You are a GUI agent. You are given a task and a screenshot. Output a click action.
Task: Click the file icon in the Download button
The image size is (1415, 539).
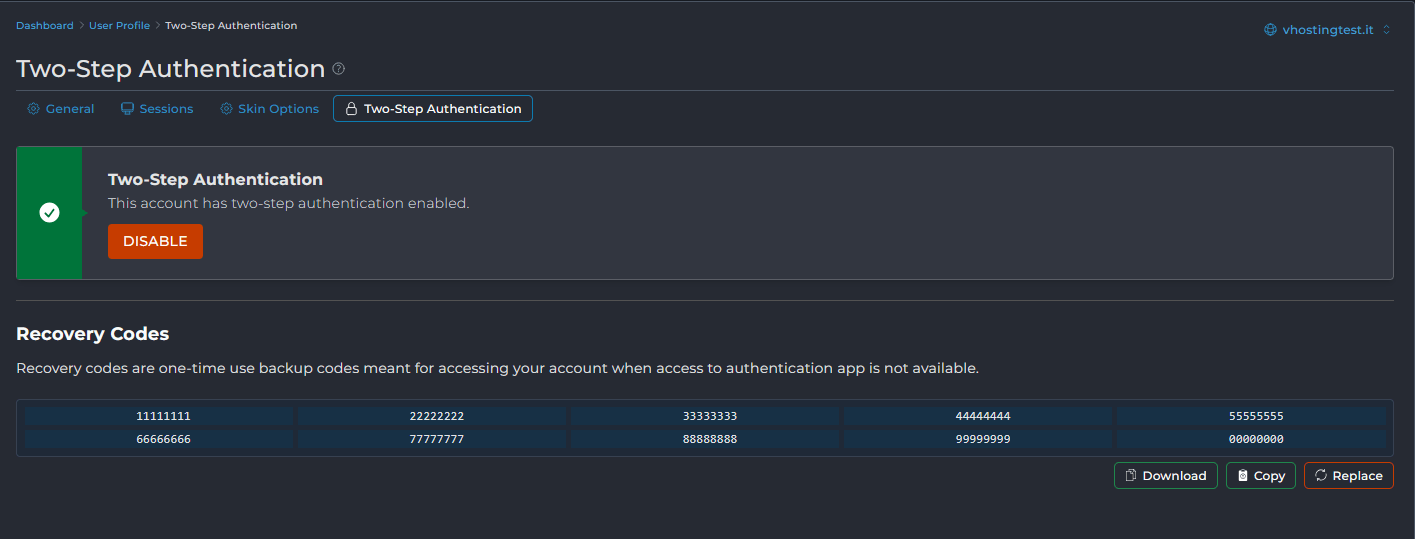click(1131, 476)
